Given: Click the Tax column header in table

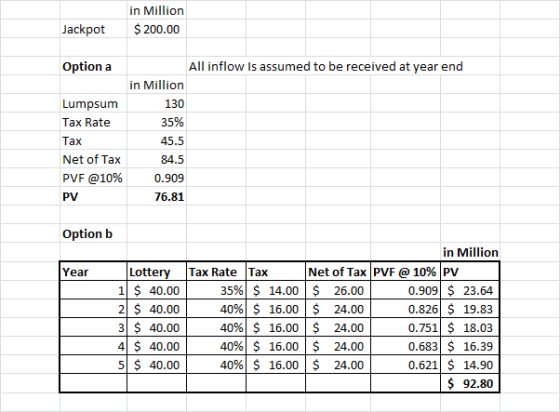Looking at the screenshot, I should (276, 272).
